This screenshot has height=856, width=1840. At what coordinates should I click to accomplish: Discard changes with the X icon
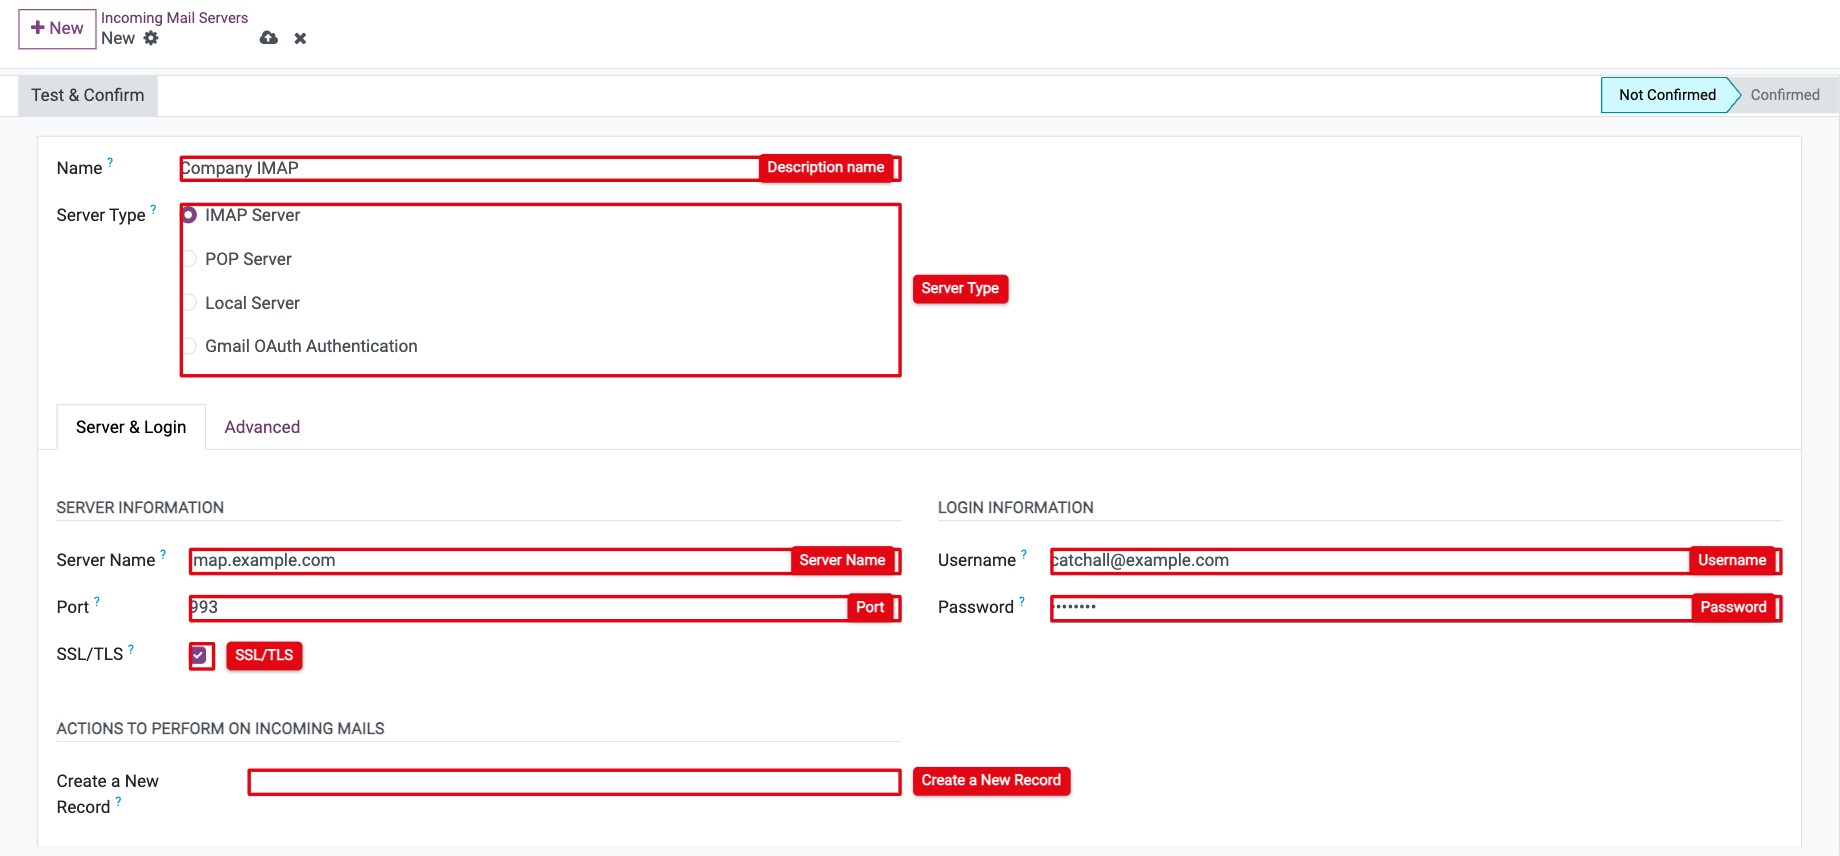pyautogui.click(x=300, y=39)
